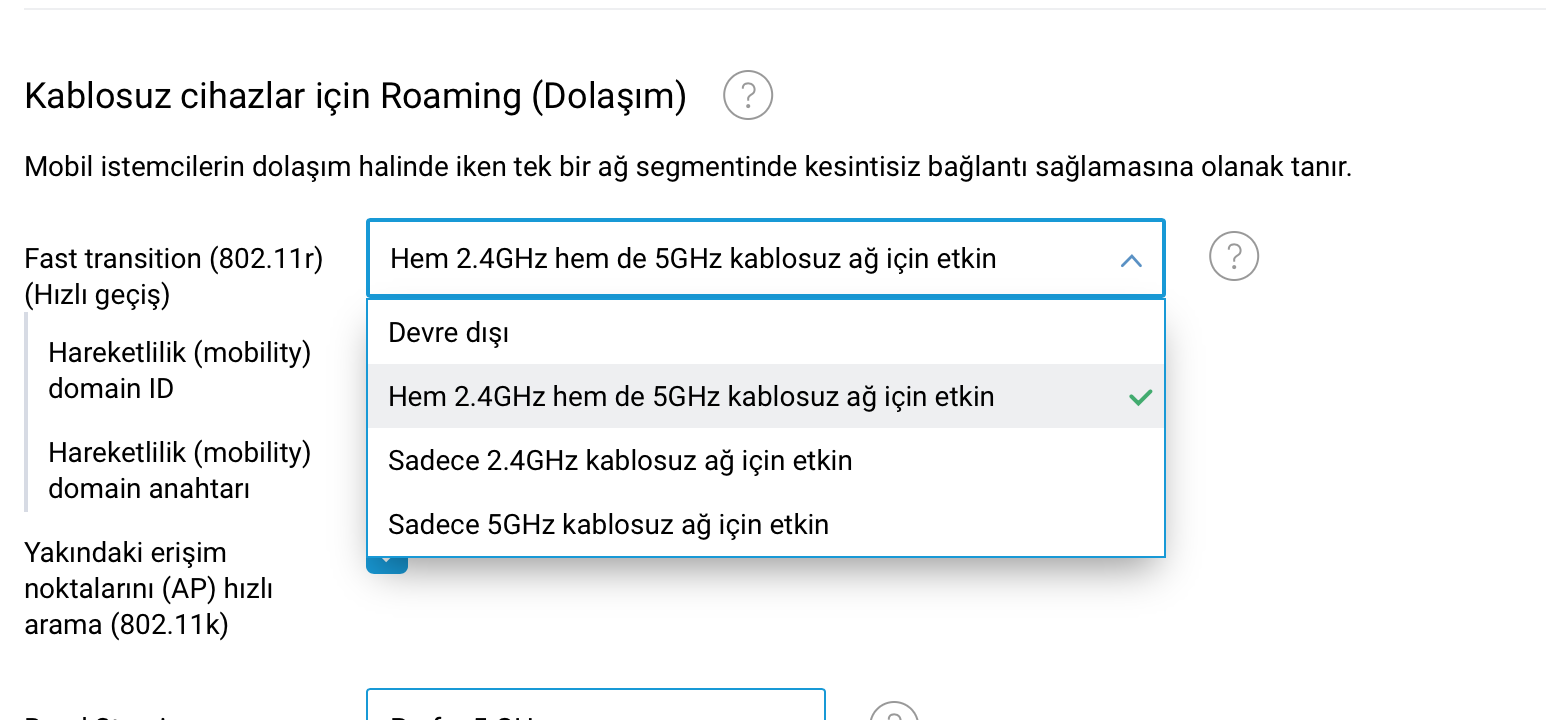Open help icon beside the Roaming (Dolaşım) heading

pyautogui.click(x=747, y=96)
